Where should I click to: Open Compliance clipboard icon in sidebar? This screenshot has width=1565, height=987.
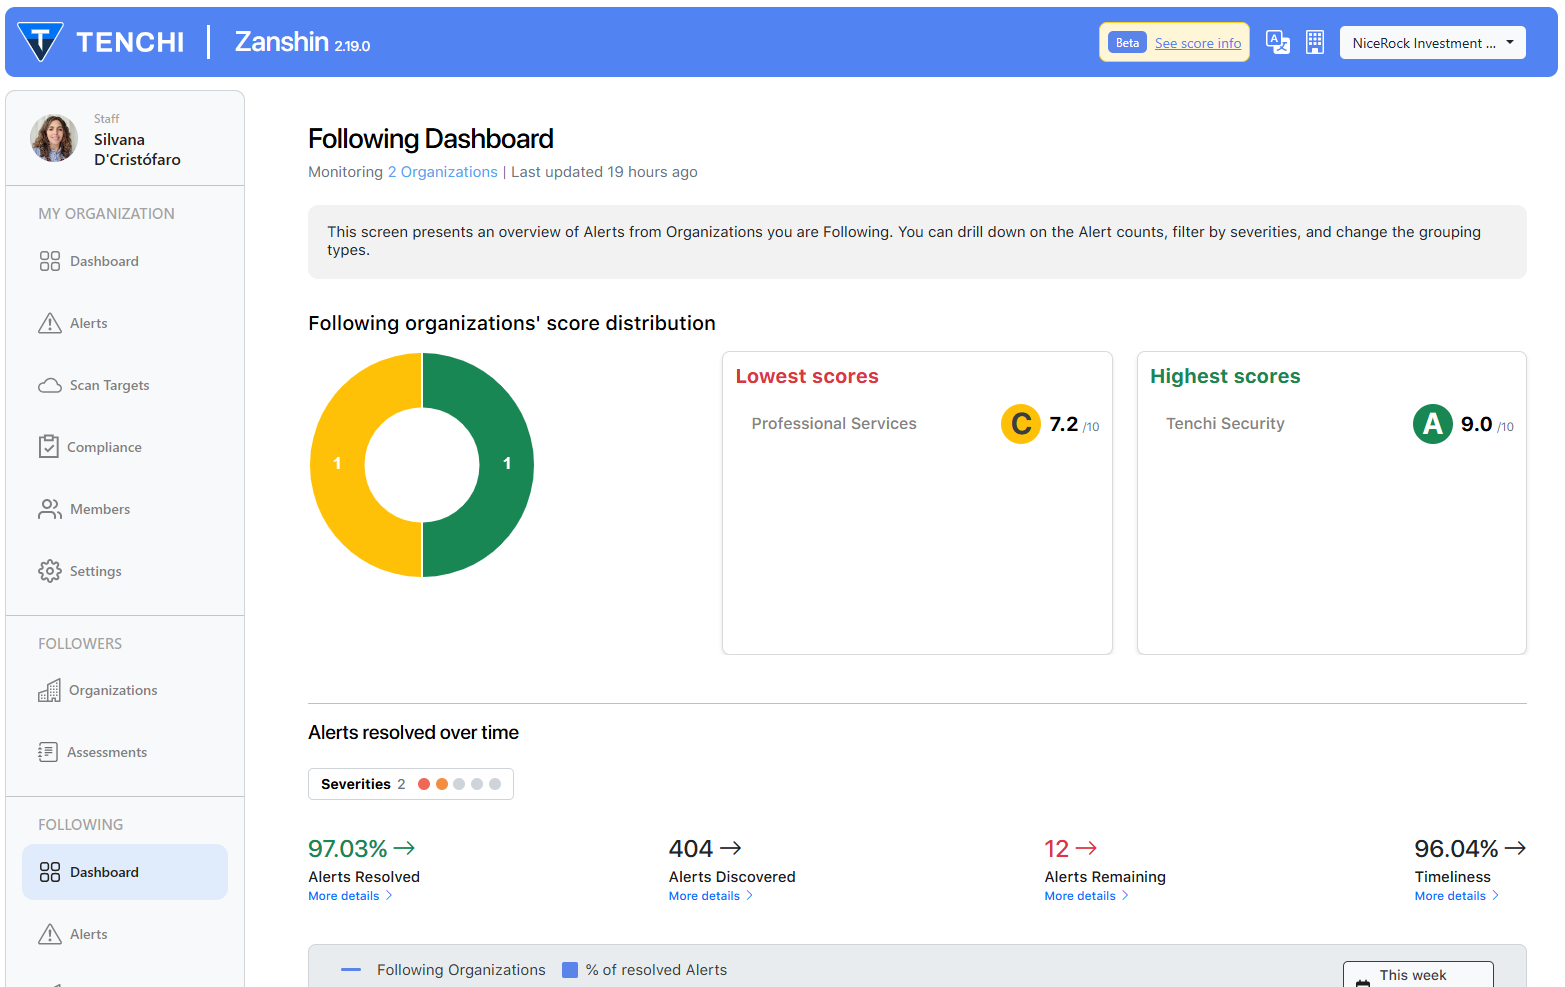pos(48,447)
